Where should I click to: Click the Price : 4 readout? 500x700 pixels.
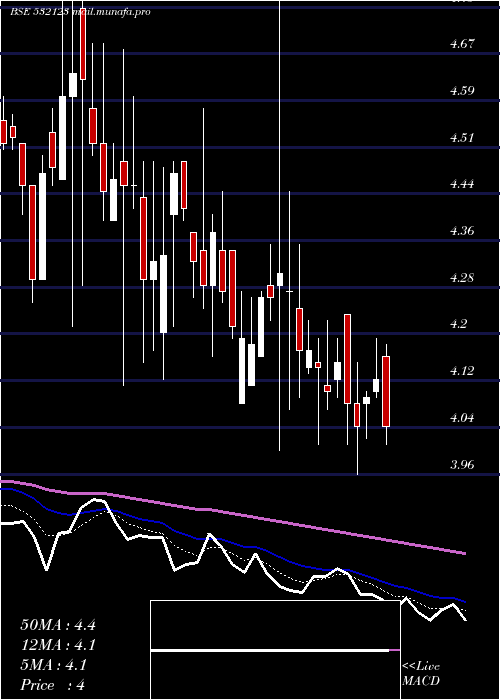pos(53,685)
